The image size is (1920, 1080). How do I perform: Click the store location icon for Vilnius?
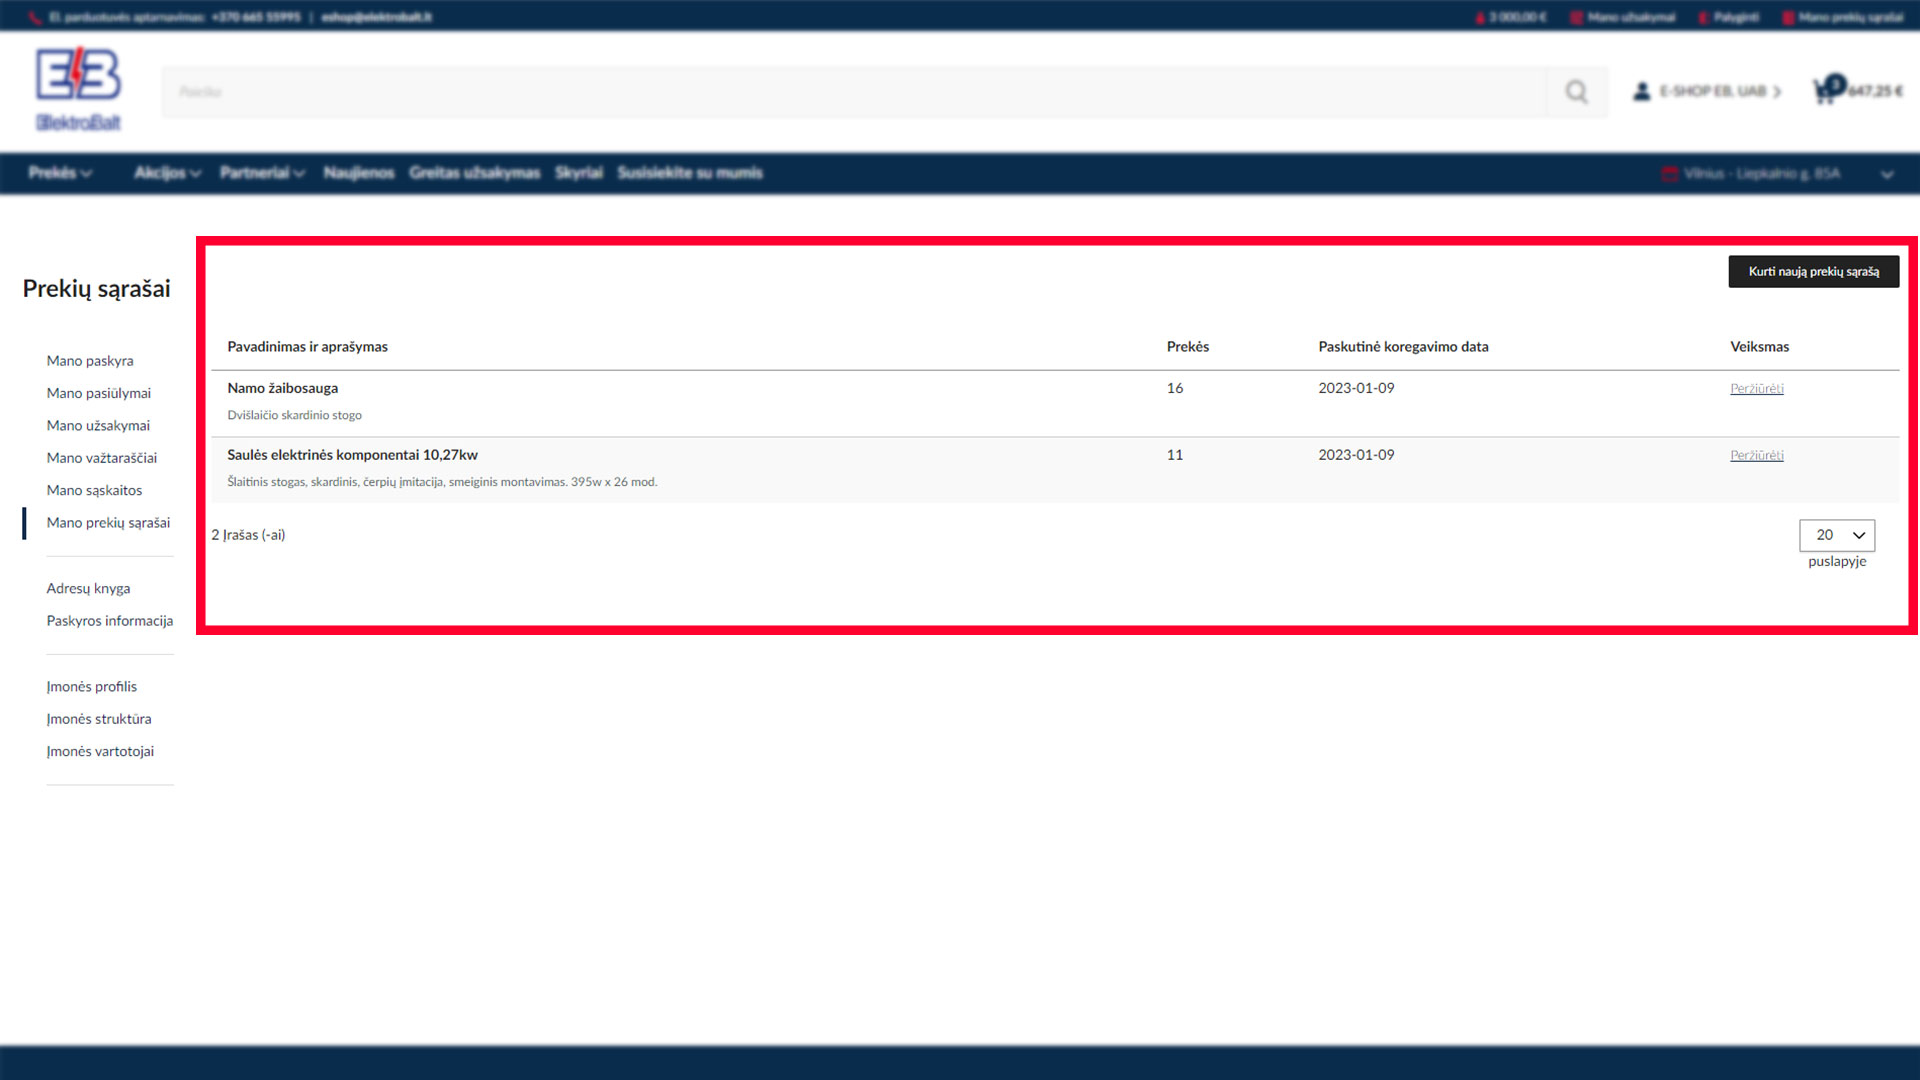1669,174
